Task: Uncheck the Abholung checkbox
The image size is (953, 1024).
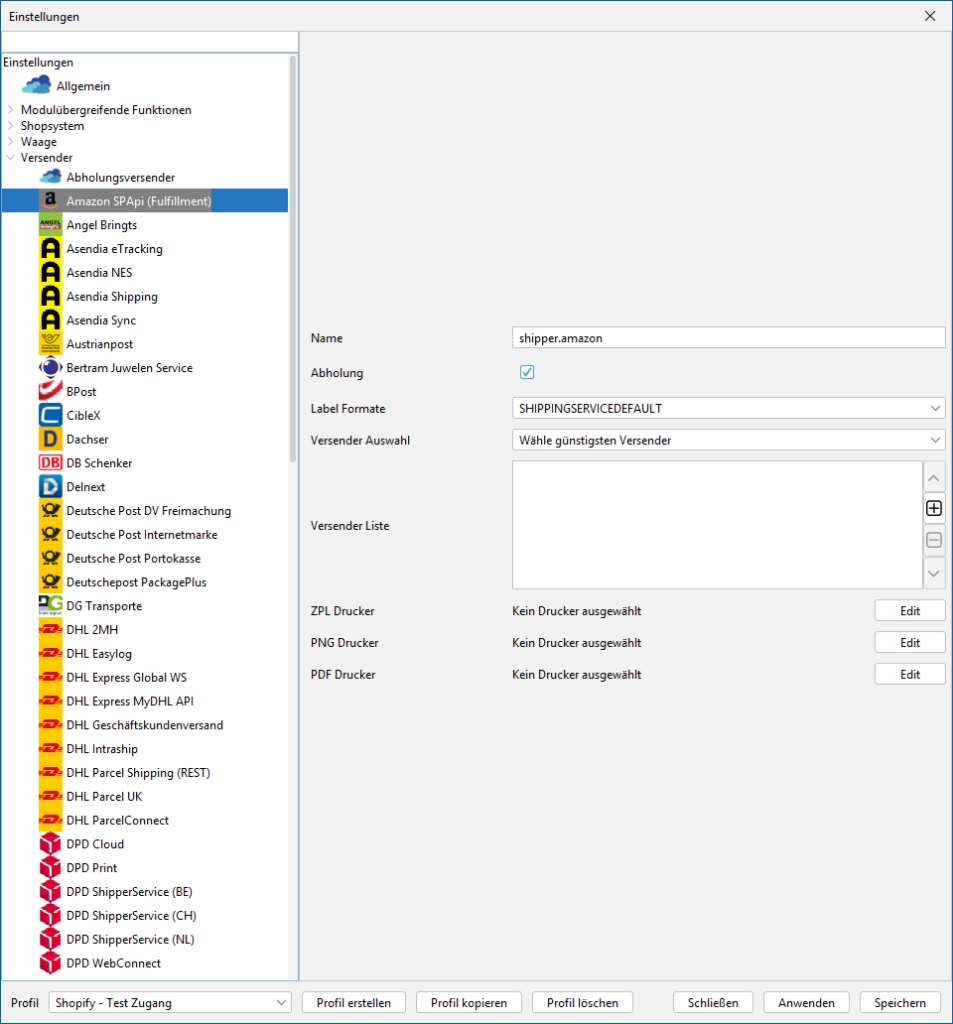Action: 527,373
